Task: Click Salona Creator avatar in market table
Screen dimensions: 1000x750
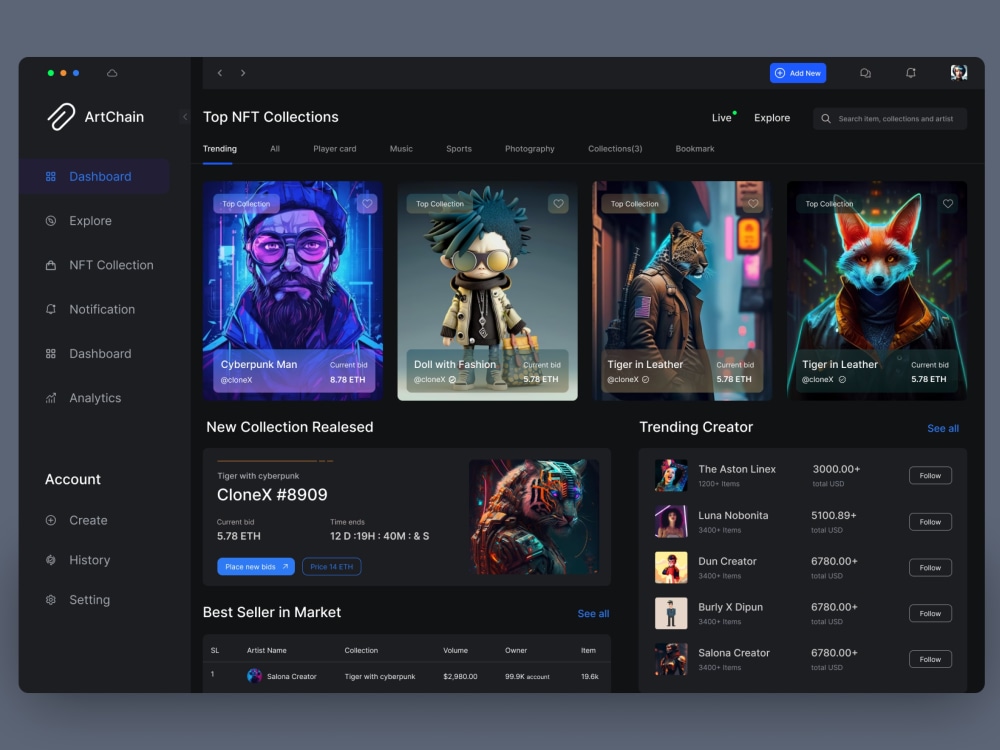Action: [254, 676]
